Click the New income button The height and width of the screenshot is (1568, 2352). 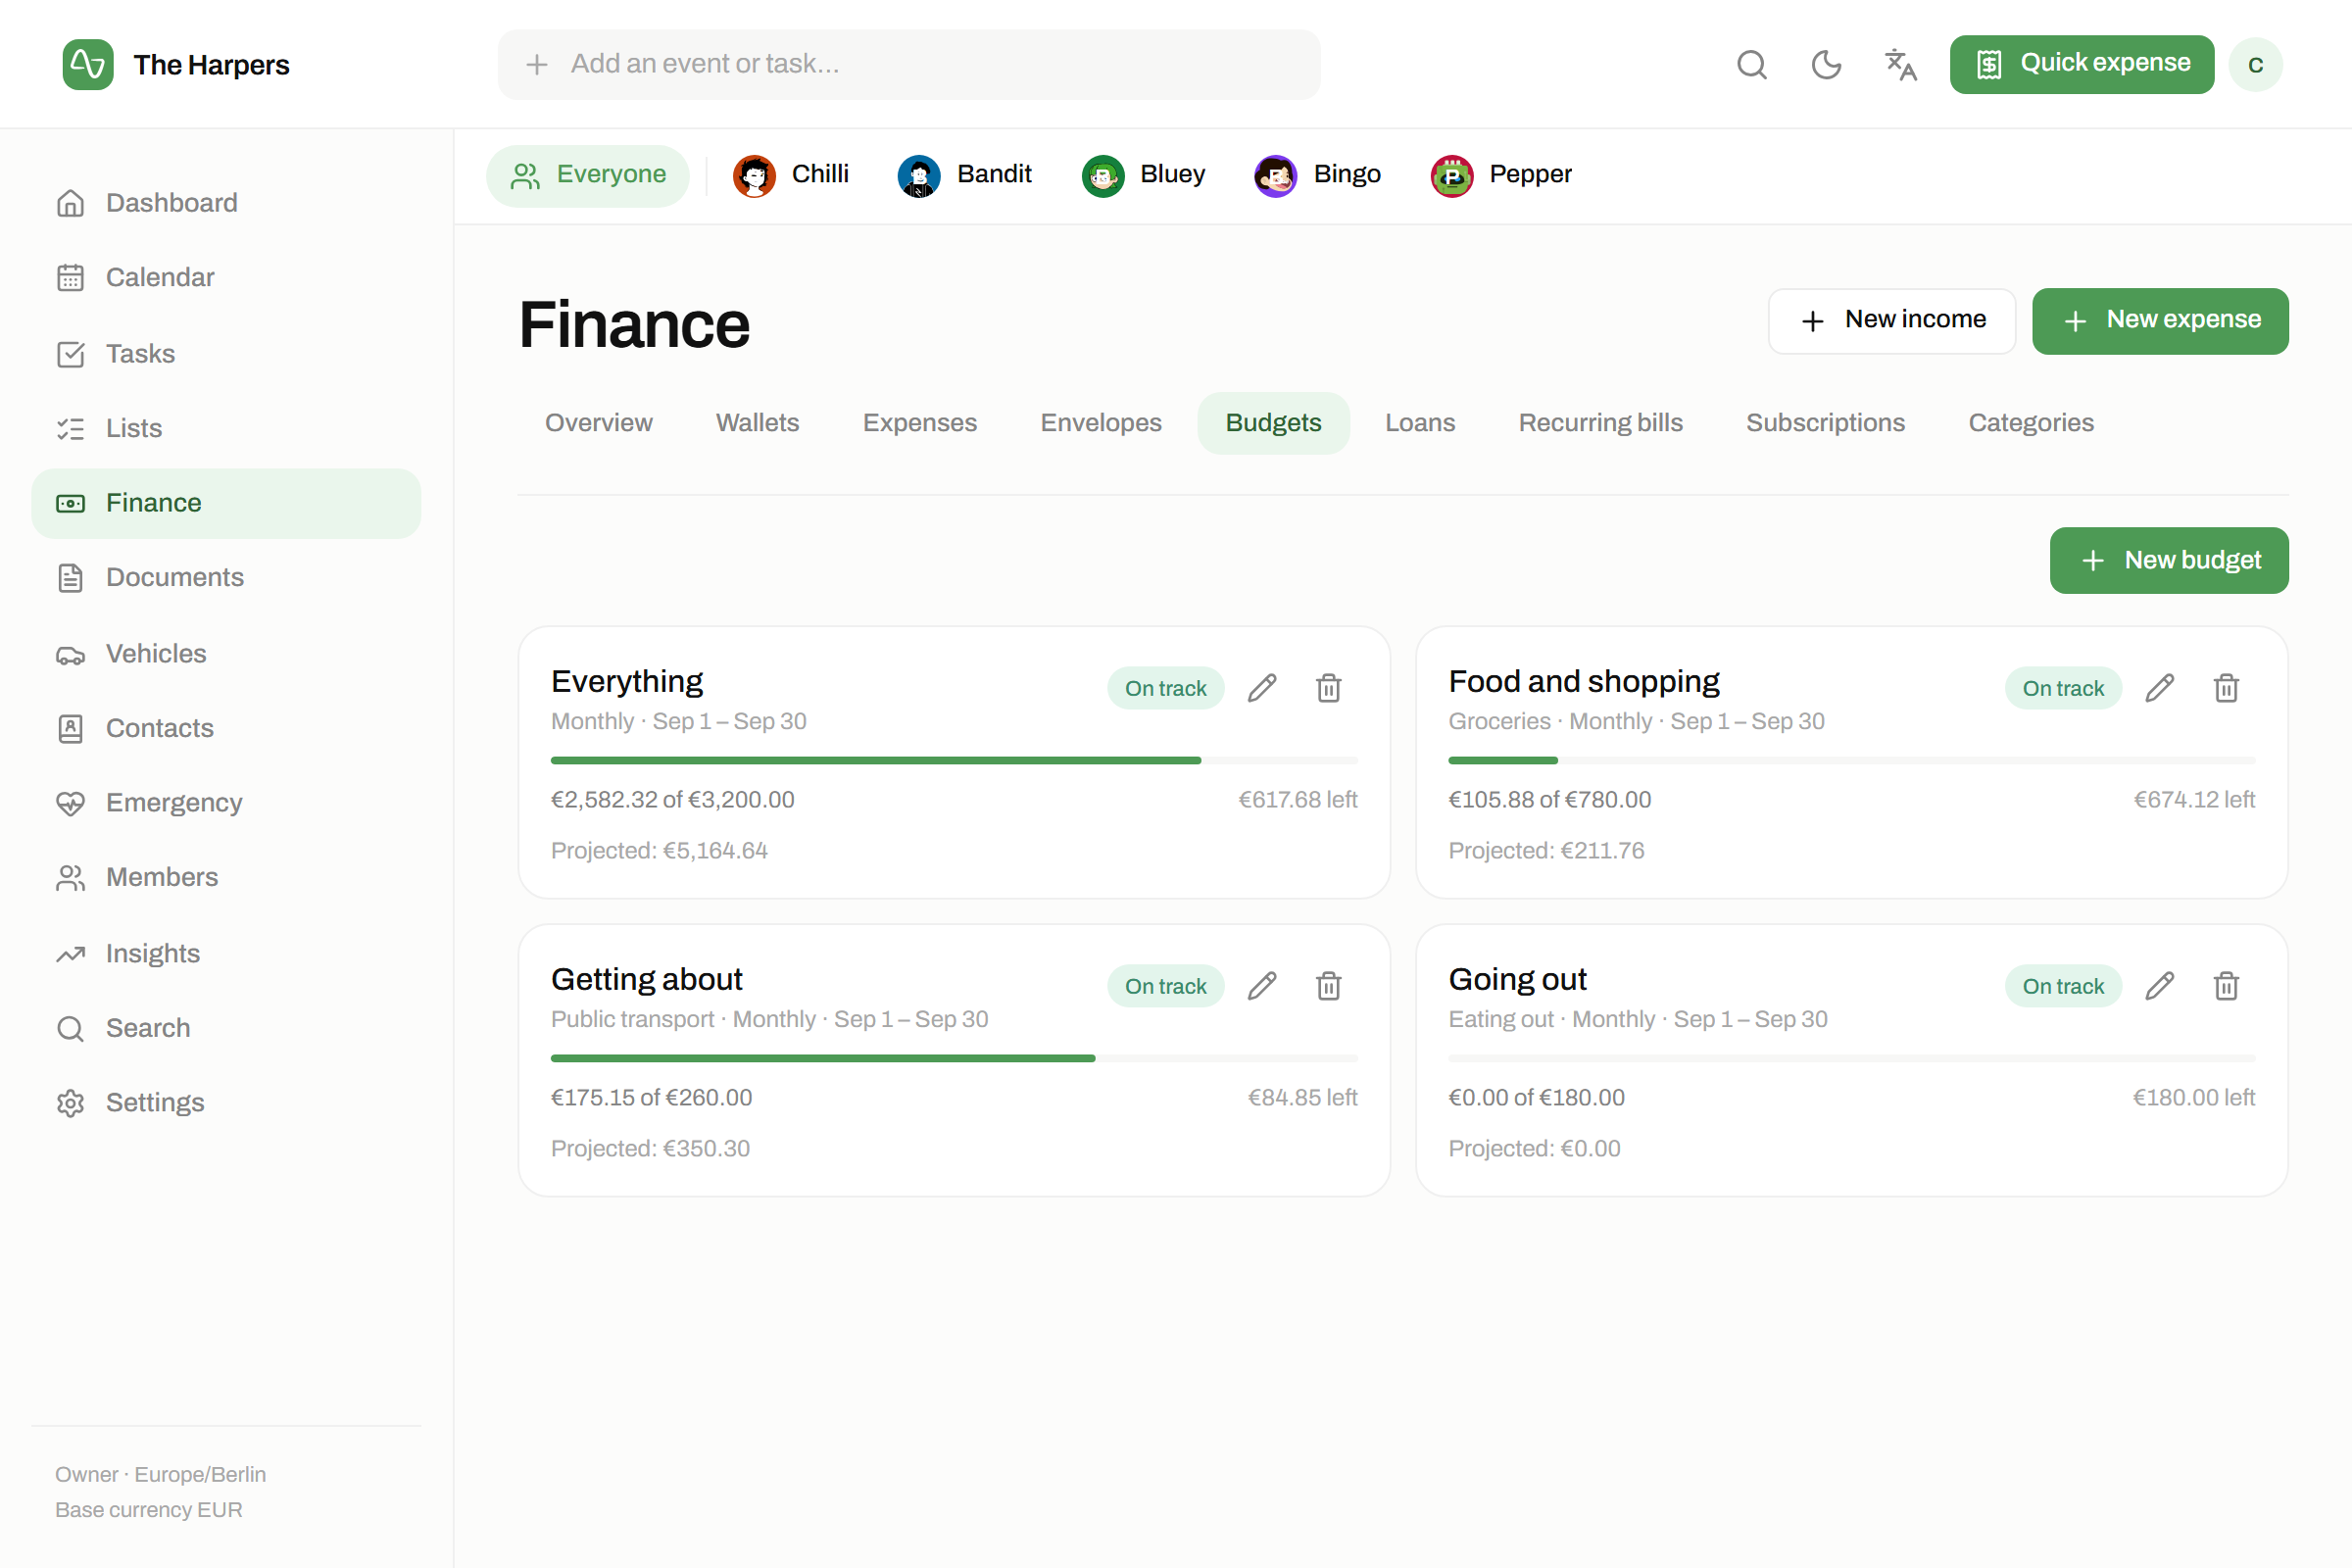point(1892,321)
